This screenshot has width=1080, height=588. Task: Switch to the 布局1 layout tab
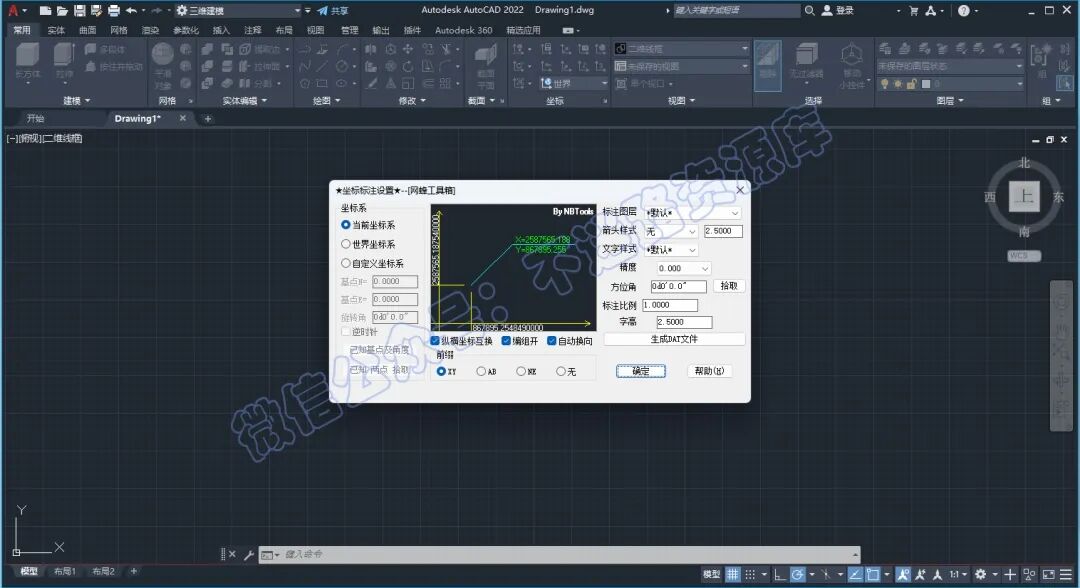tap(65, 571)
